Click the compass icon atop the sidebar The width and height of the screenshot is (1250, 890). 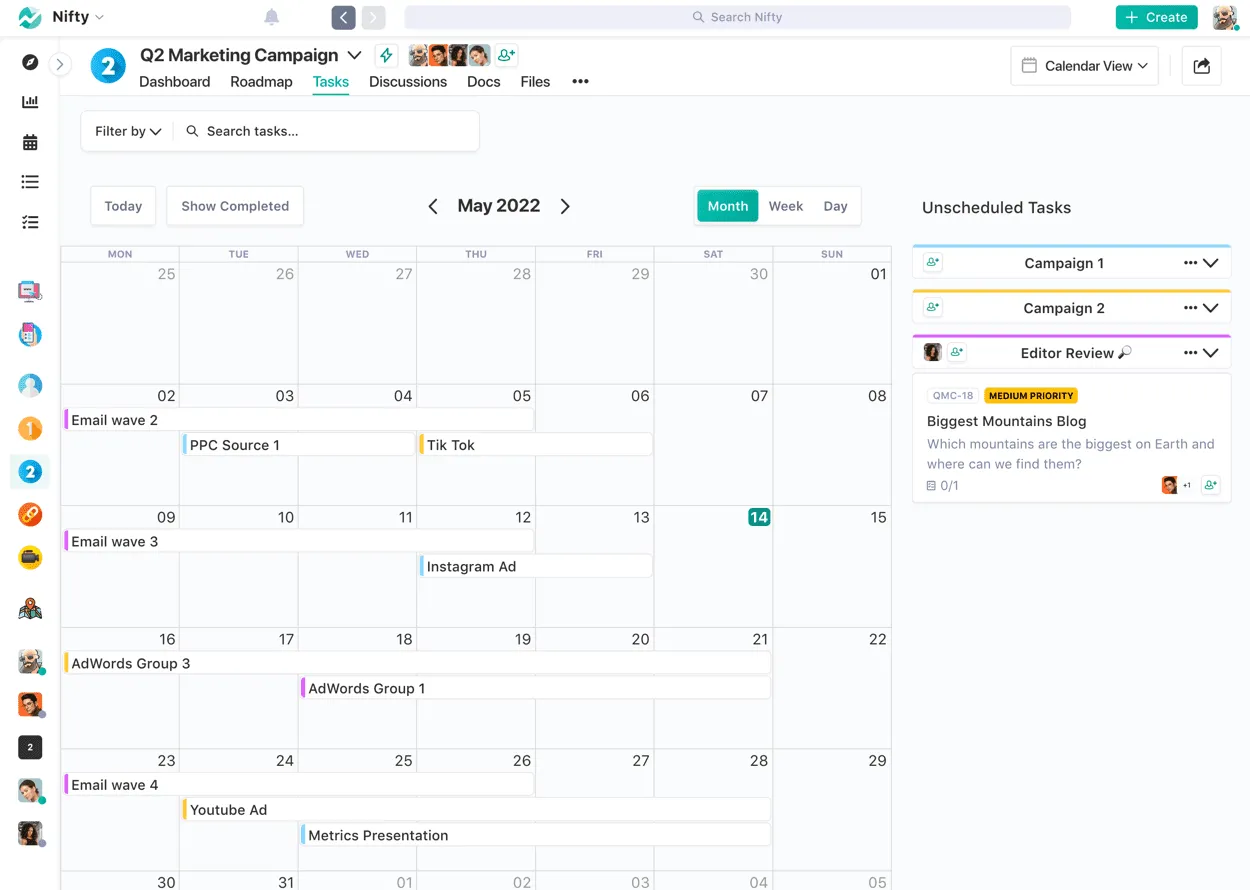tap(29, 62)
